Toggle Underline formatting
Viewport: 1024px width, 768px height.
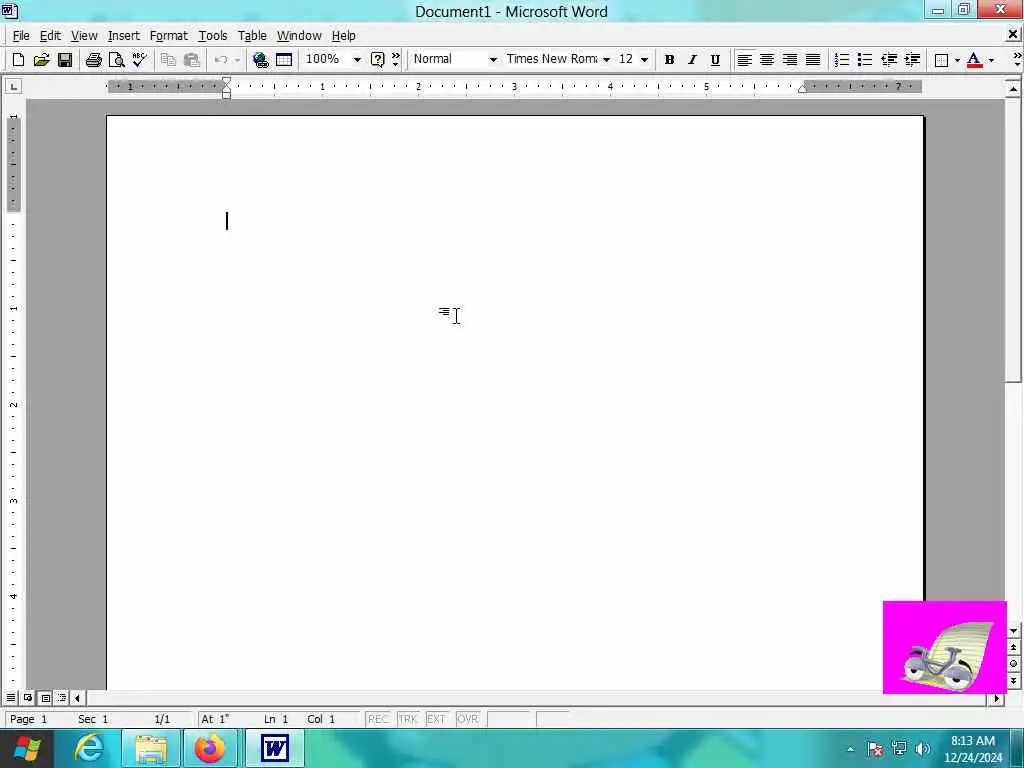pos(715,60)
